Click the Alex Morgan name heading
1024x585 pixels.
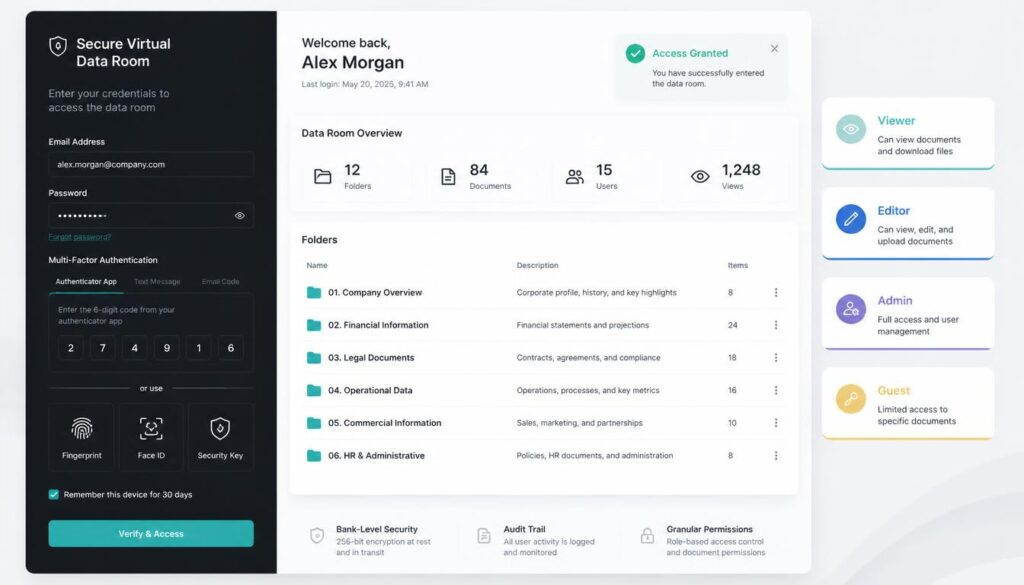pos(353,63)
